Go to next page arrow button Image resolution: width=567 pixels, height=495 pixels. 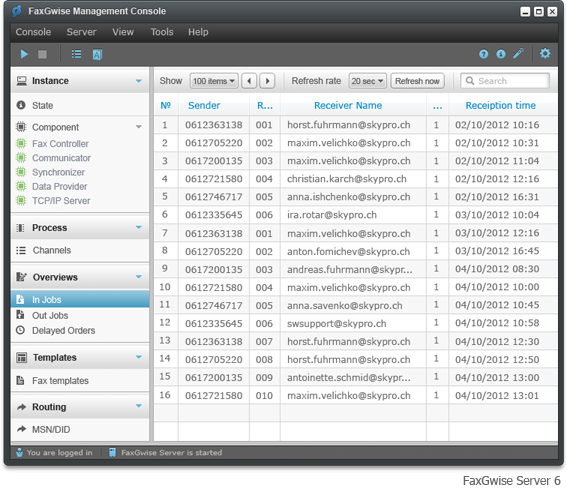pos(268,81)
